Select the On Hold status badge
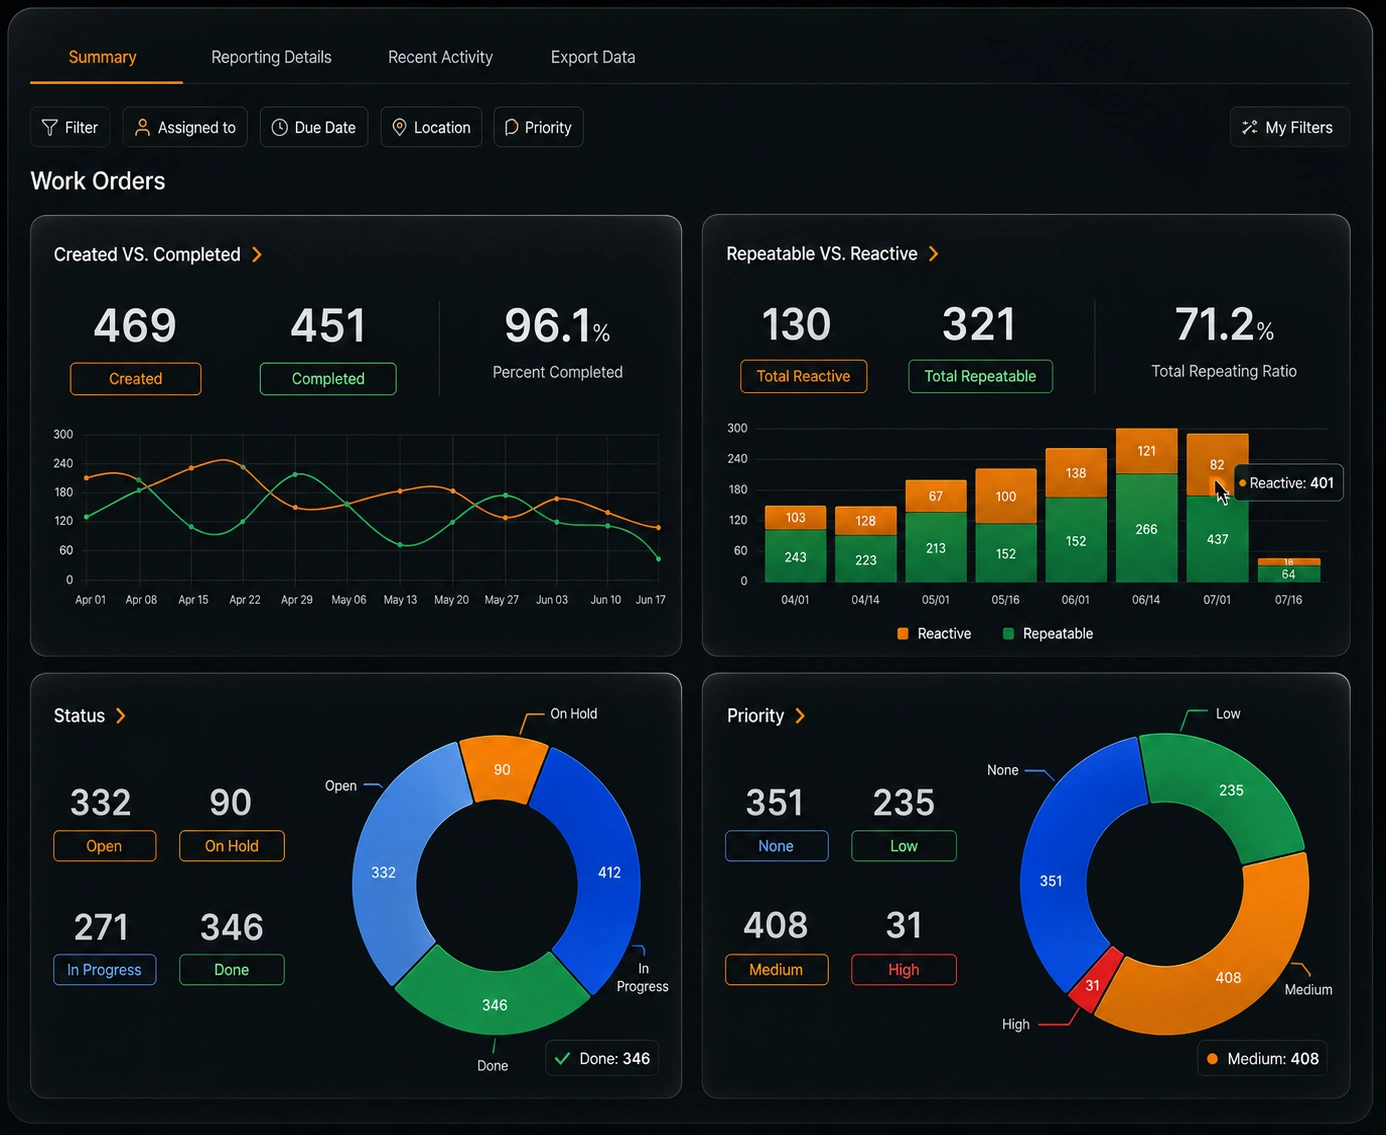1386x1135 pixels. [231, 846]
